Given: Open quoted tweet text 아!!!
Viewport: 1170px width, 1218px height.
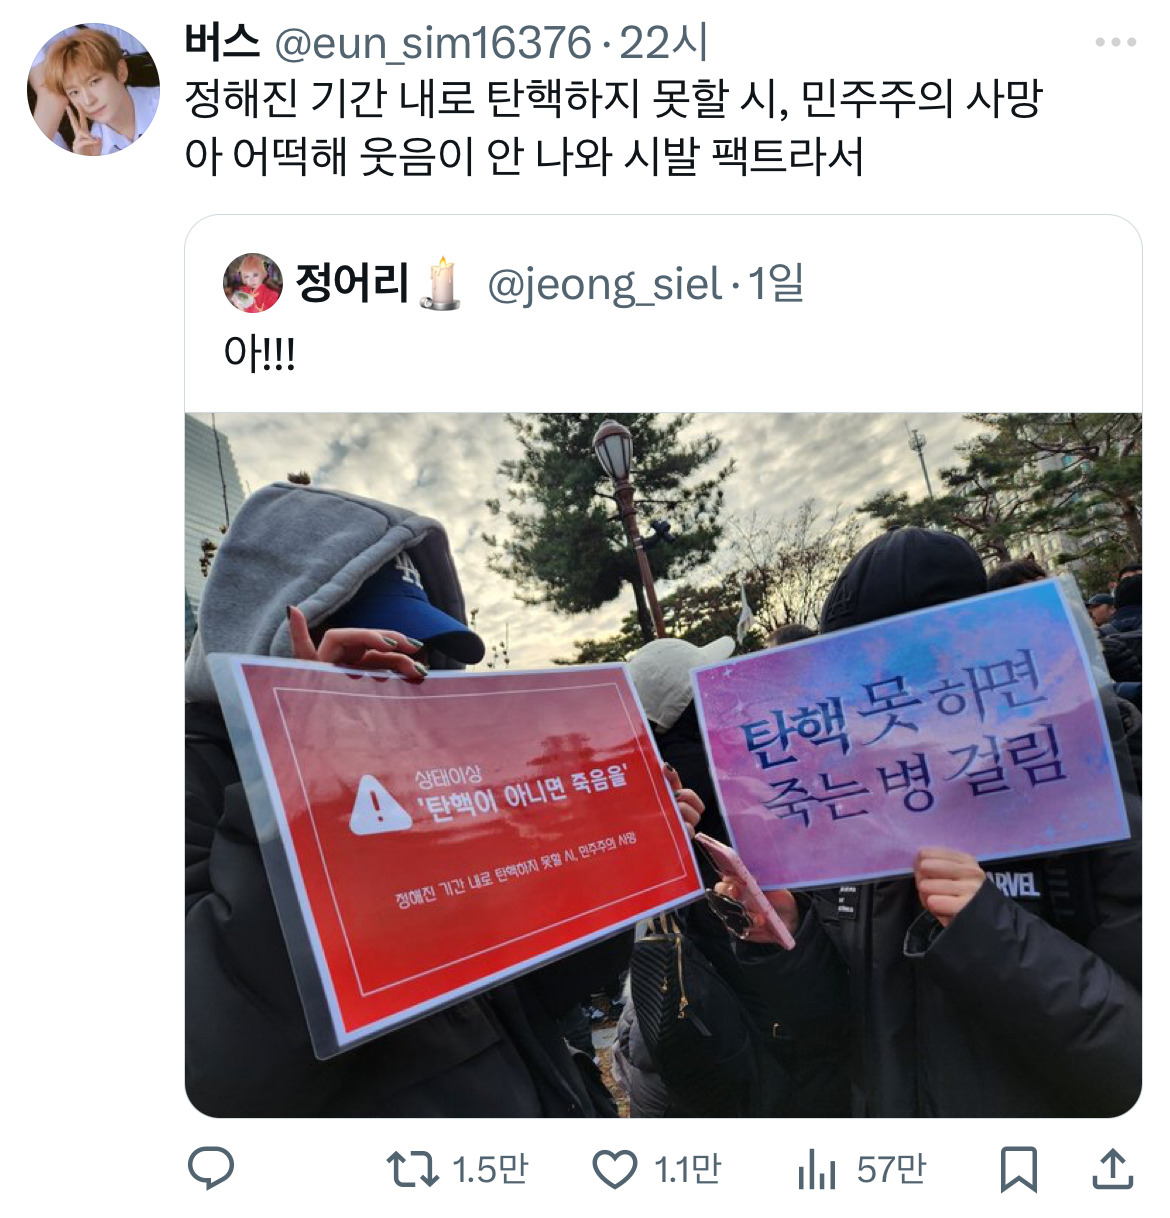Looking at the screenshot, I should 260,353.
